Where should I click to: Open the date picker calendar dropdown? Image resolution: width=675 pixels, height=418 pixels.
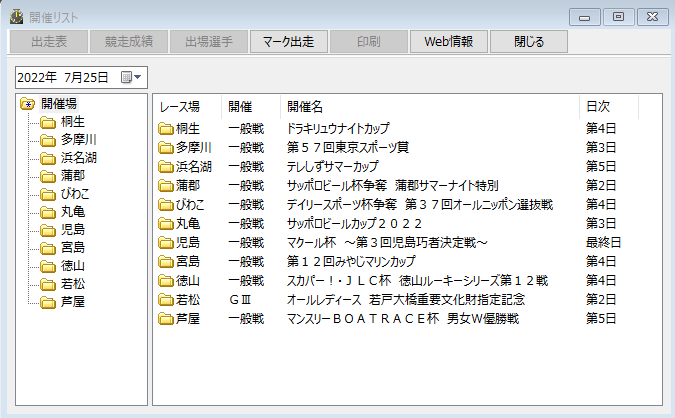coord(131,77)
